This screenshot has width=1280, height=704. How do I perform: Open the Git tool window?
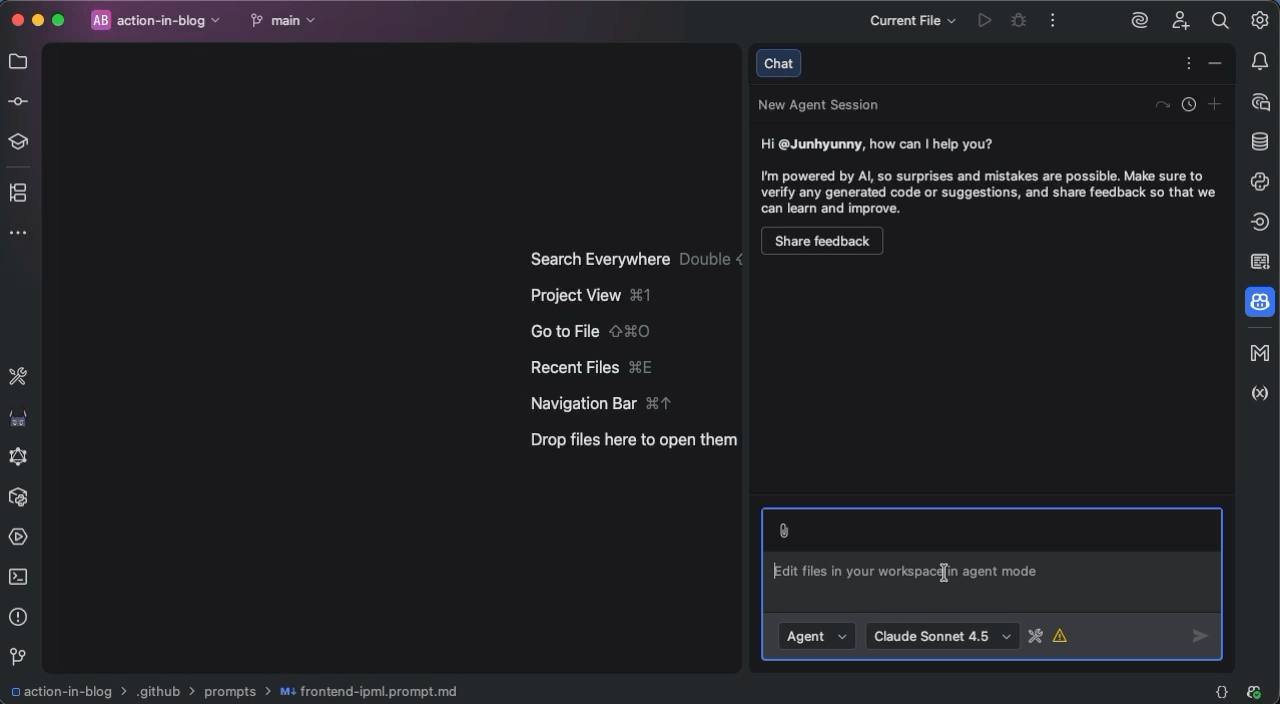[18, 657]
